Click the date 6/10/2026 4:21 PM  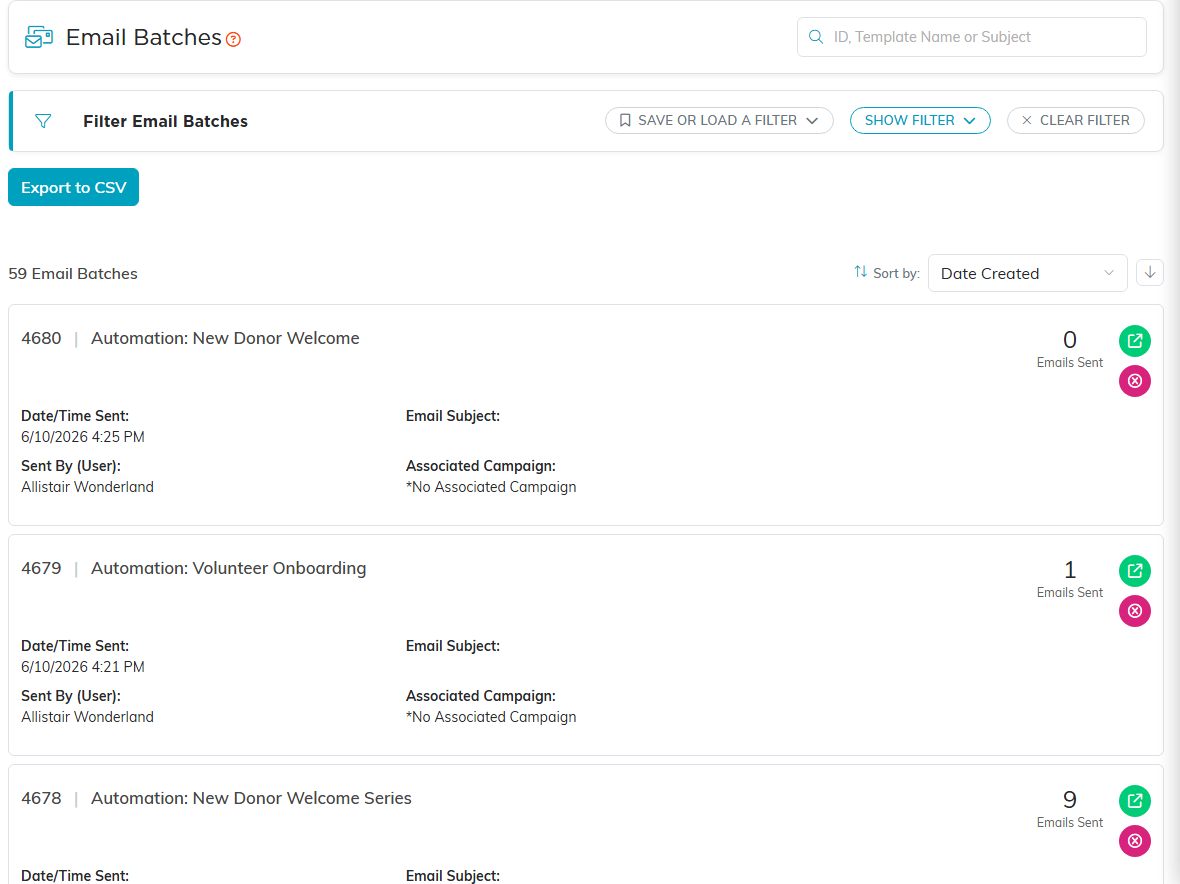click(83, 667)
